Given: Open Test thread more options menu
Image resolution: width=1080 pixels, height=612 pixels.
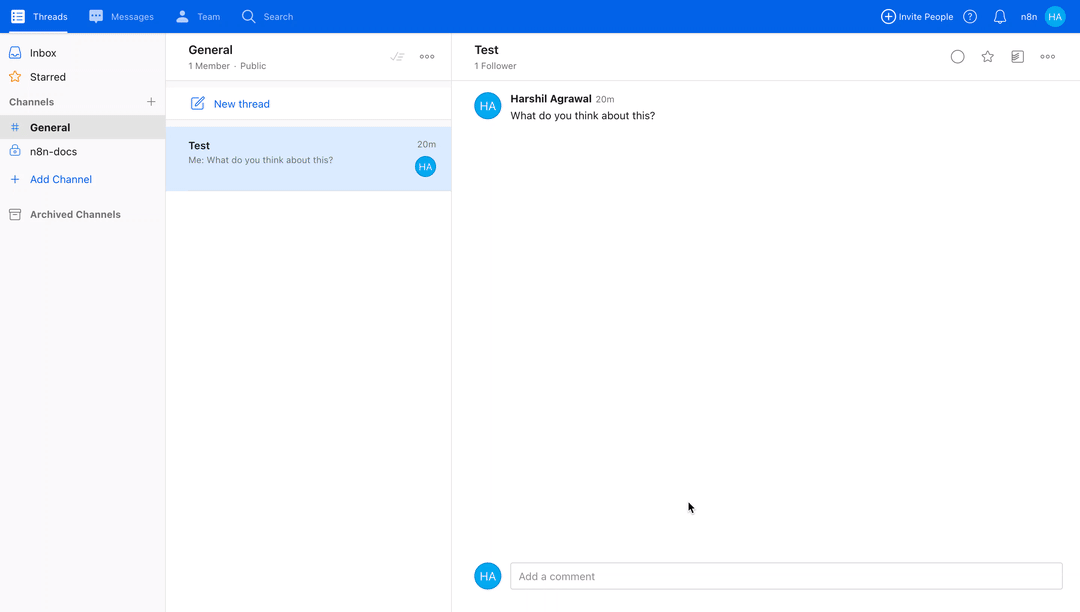Looking at the screenshot, I should point(1047,57).
